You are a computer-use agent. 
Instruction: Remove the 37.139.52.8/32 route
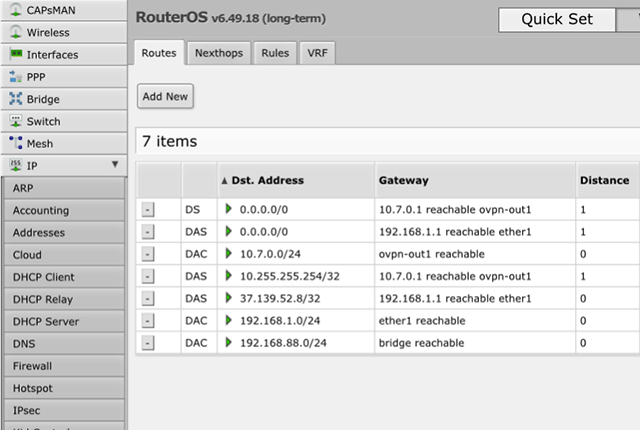[148, 299]
